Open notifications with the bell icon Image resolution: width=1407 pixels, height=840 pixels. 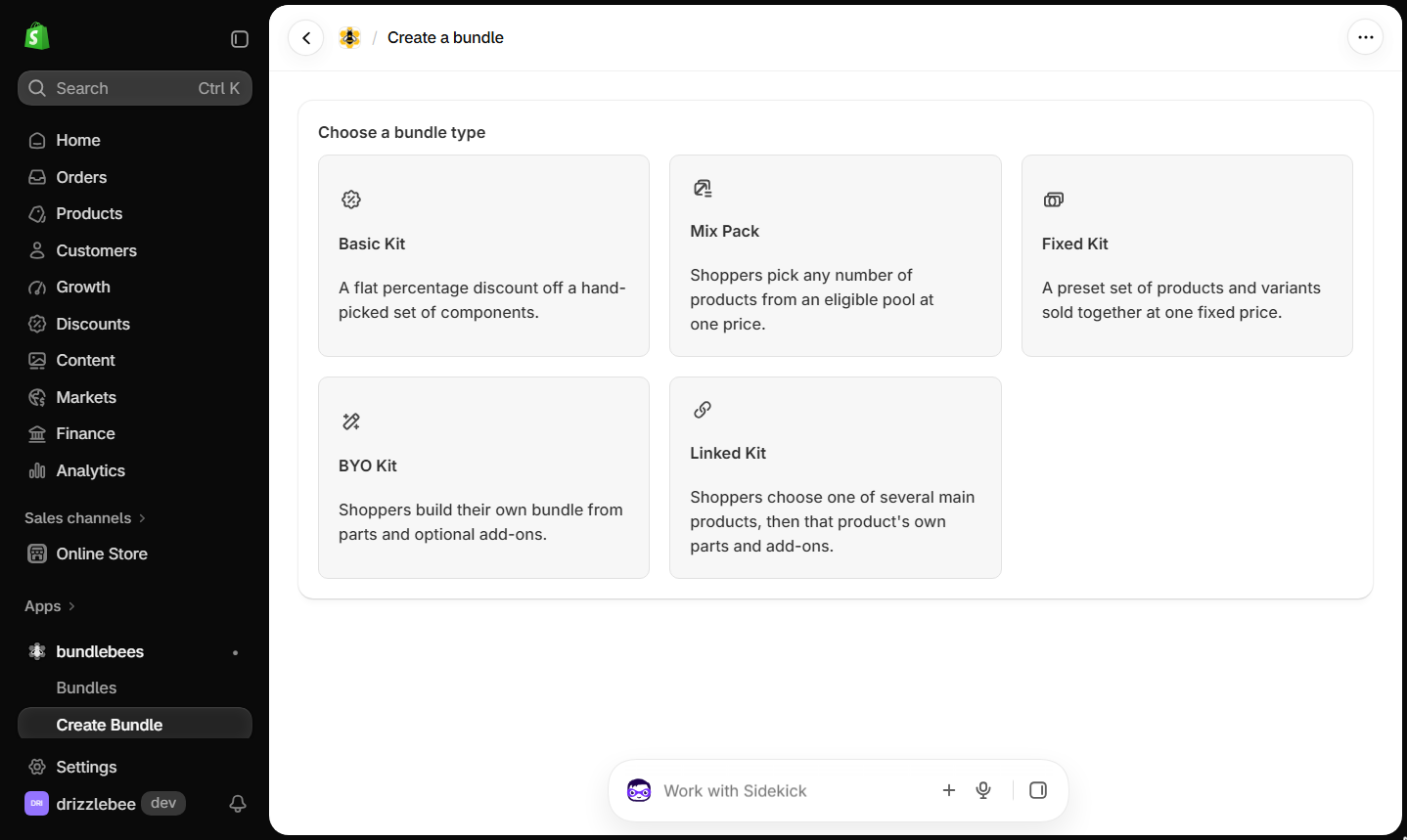pyautogui.click(x=238, y=803)
